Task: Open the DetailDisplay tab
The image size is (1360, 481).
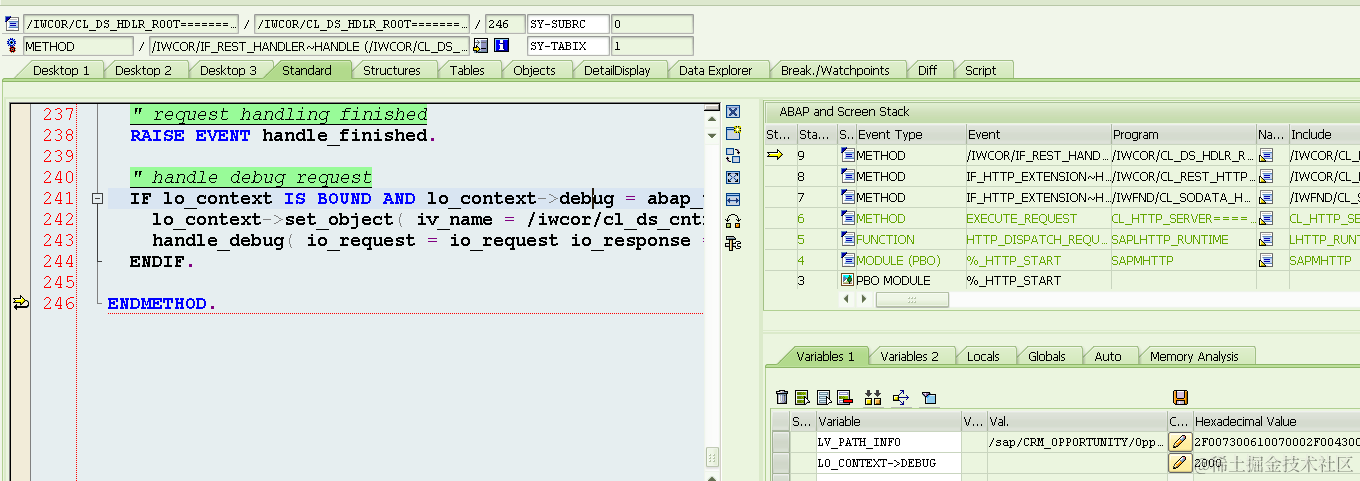Action: (x=617, y=70)
